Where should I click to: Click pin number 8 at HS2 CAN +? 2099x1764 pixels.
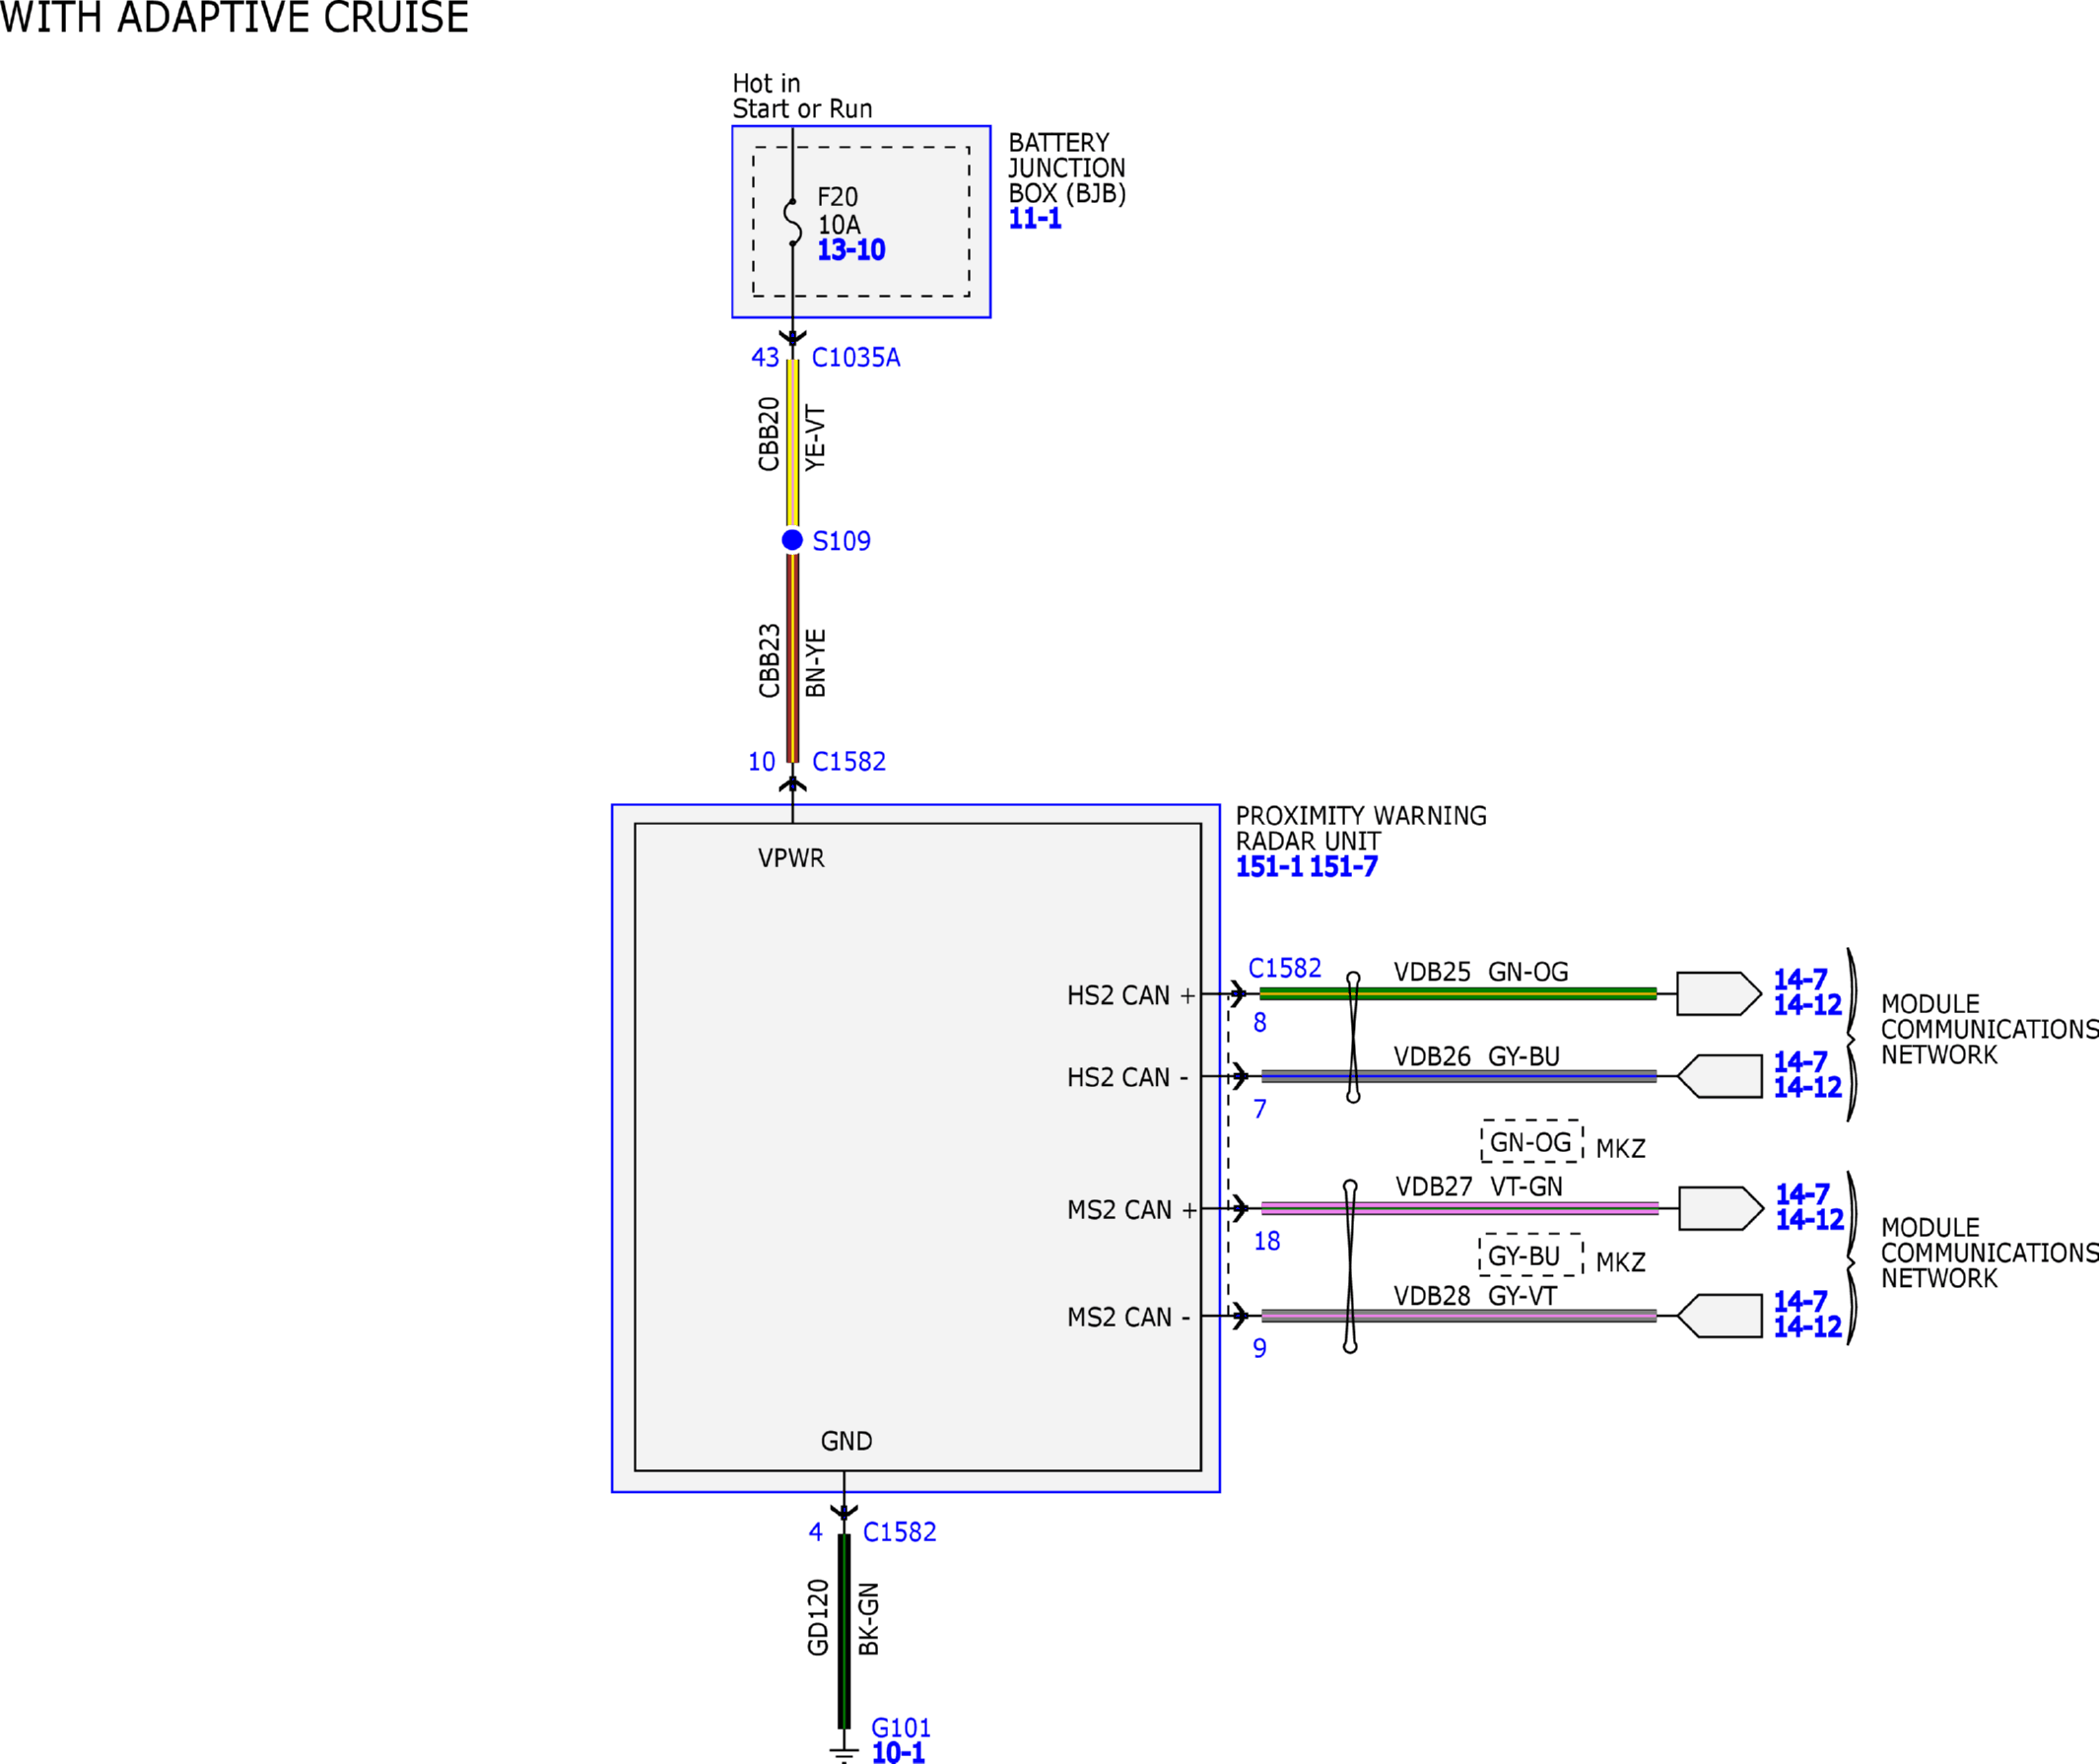1260,1023
